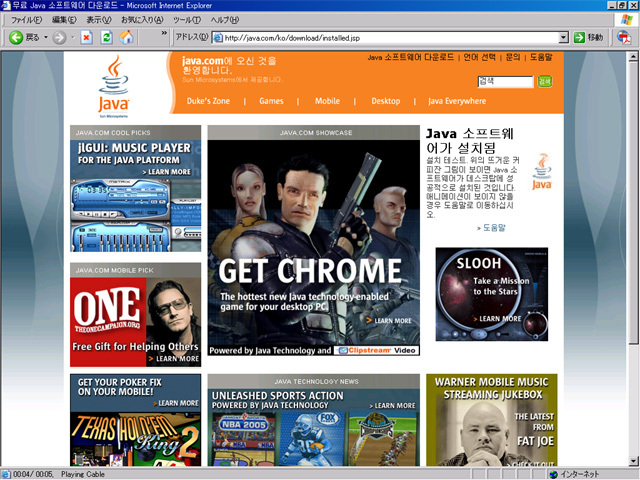Click the Acrobat PDF toolbar icon

coord(623,38)
